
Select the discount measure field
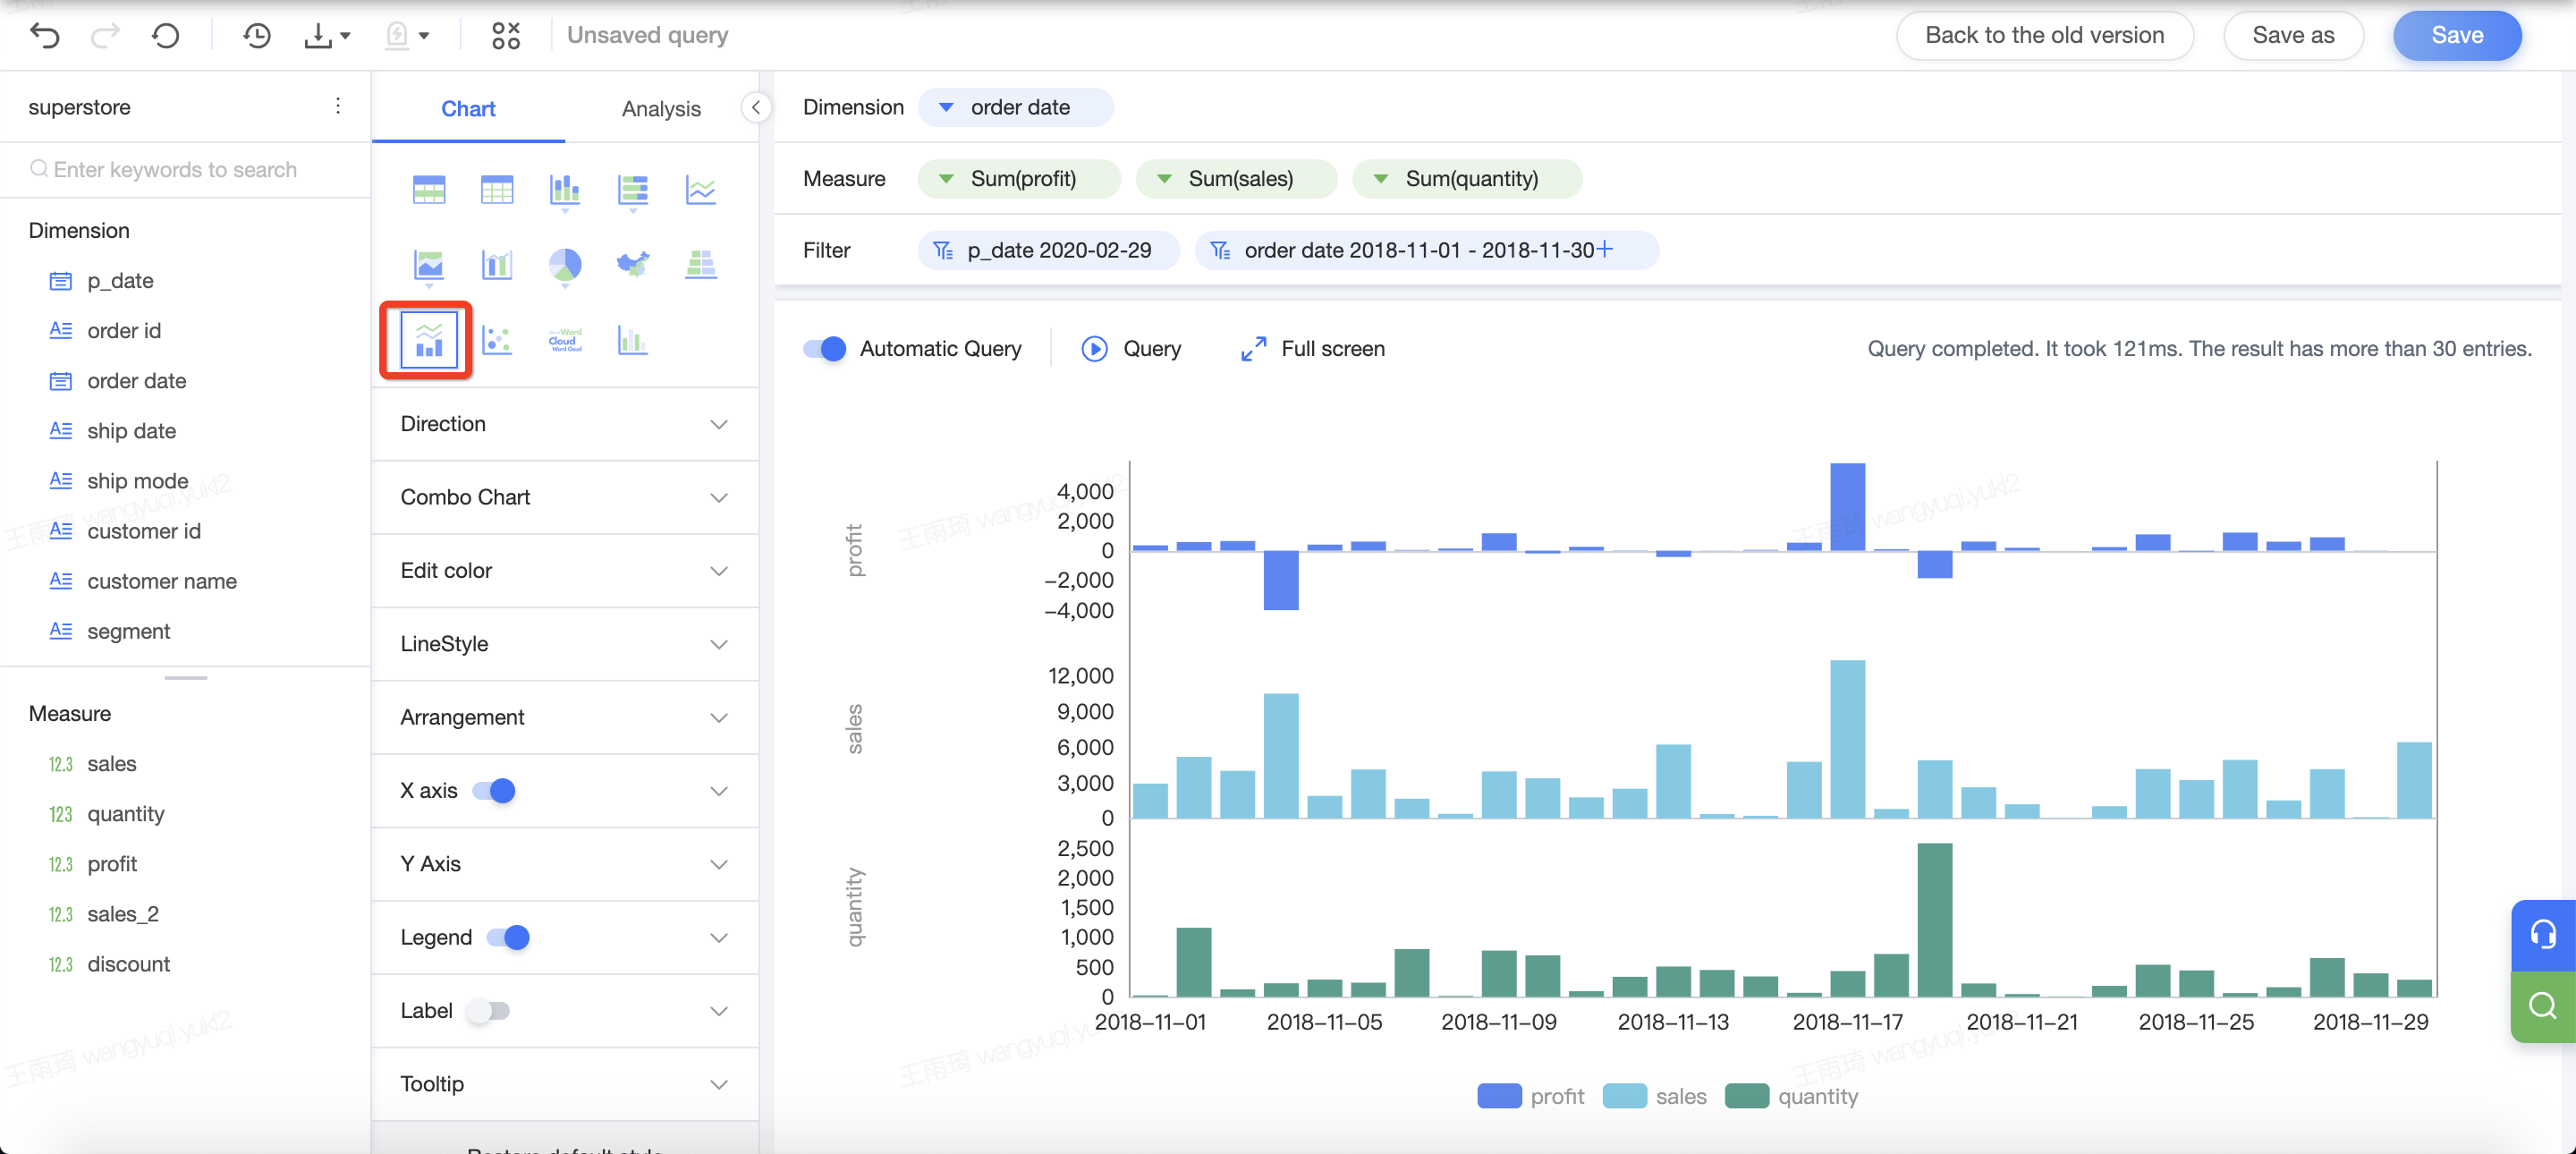128,964
